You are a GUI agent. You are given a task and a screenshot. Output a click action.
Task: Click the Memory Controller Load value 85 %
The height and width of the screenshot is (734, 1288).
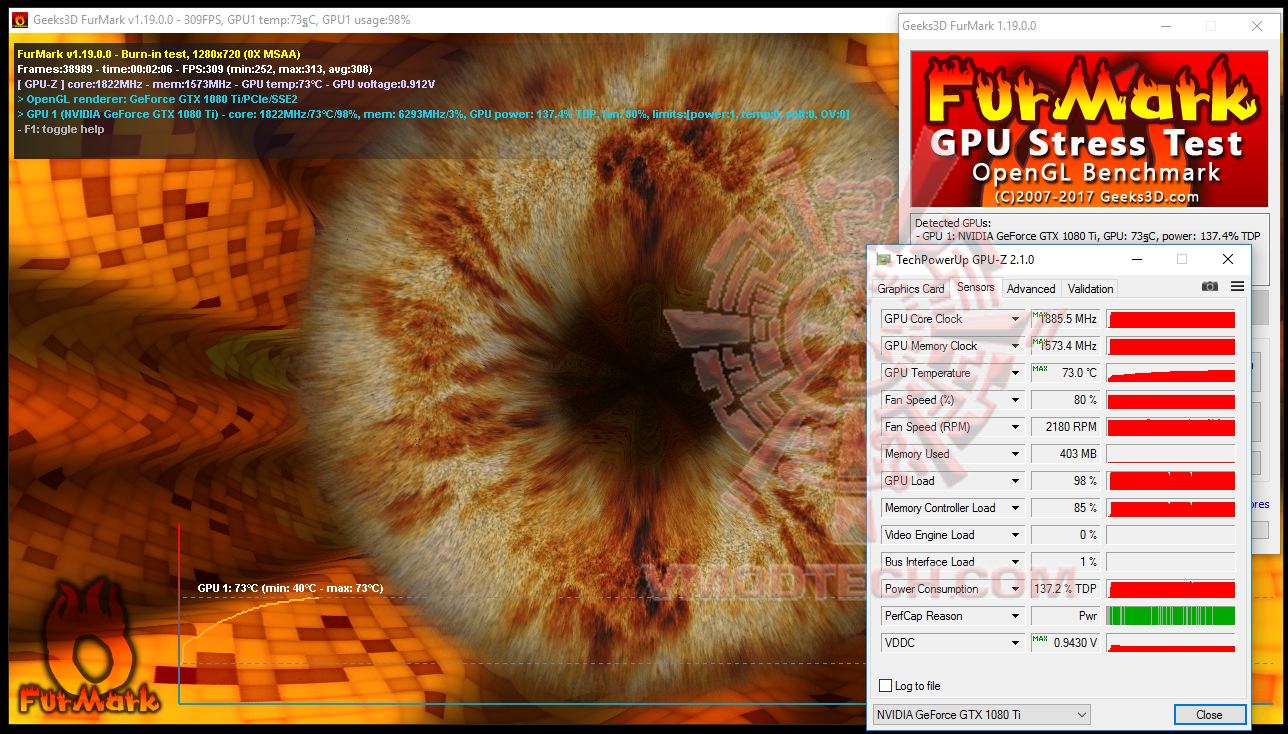point(1065,508)
